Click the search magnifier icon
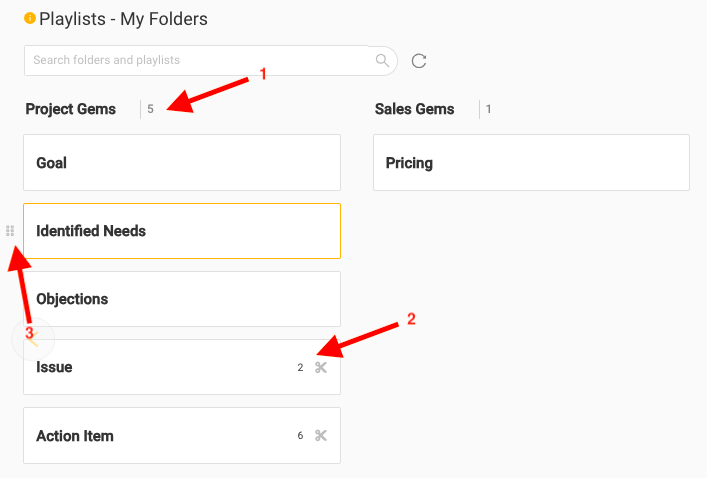707x478 pixels. [382, 60]
